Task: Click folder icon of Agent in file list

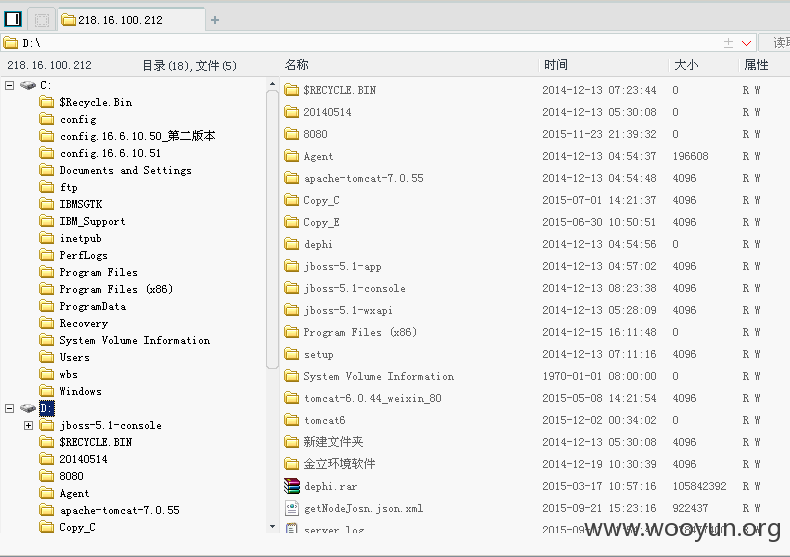Action: [x=292, y=156]
